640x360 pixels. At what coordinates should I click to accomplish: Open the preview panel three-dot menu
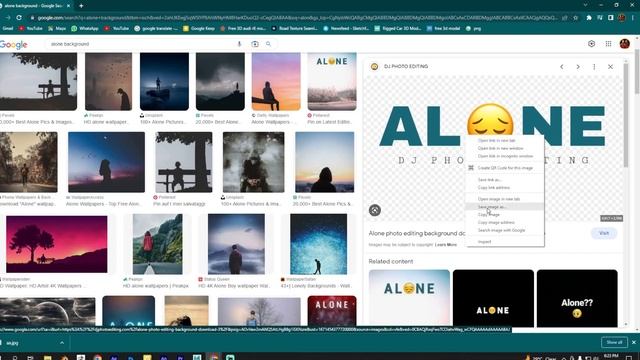coord(594,67)
